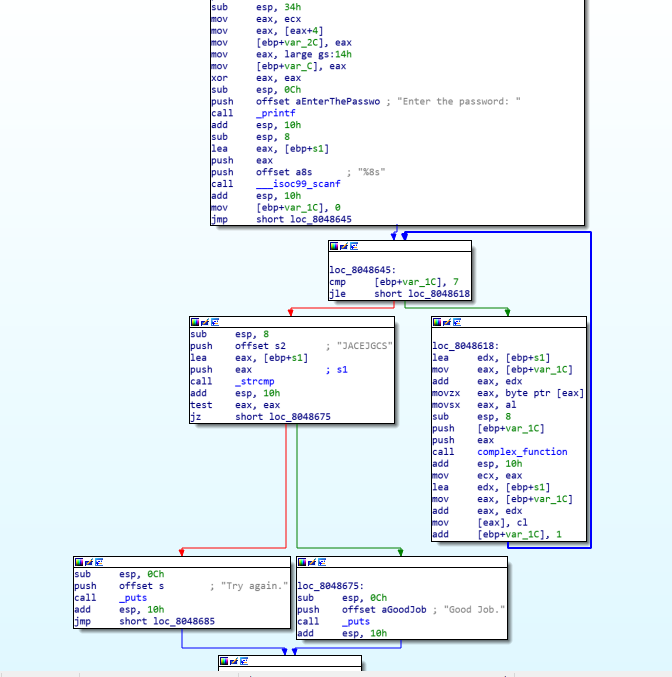Click the loc_8048645: label line
Viewport: 672px width, 677px height.
tap(362, 270)
